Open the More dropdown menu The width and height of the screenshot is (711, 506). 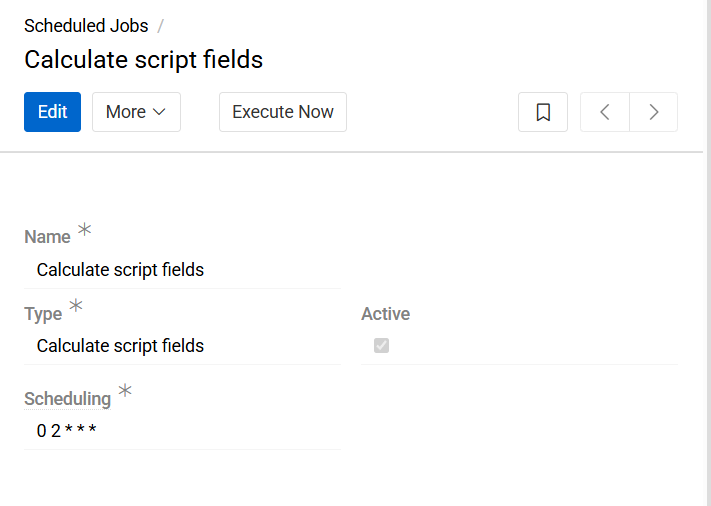pos(136,112)
